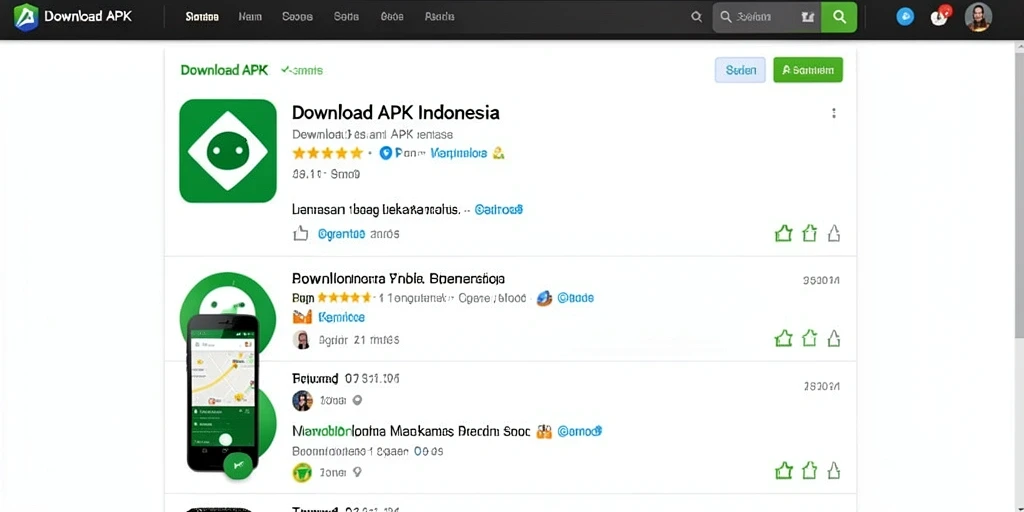
Task: Click second green upvote icon in green cup avatar row
Action: pos(809,470)
